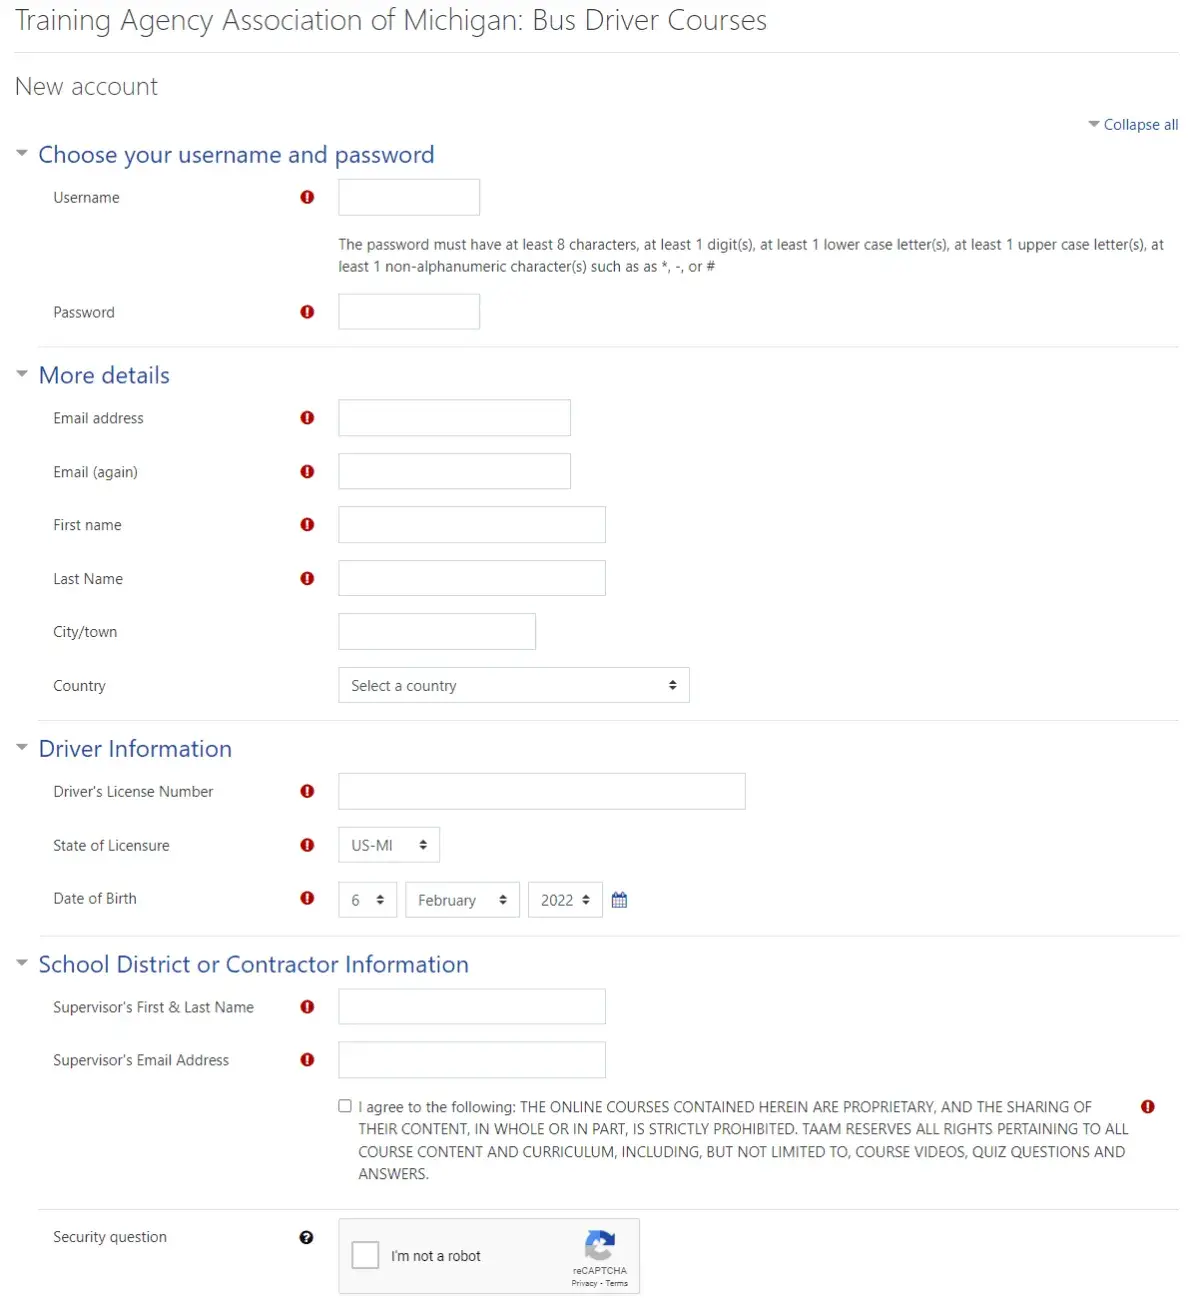Open the Select a country dropdown
This screenshot has width=1200, height=1303.
point(513,686)
